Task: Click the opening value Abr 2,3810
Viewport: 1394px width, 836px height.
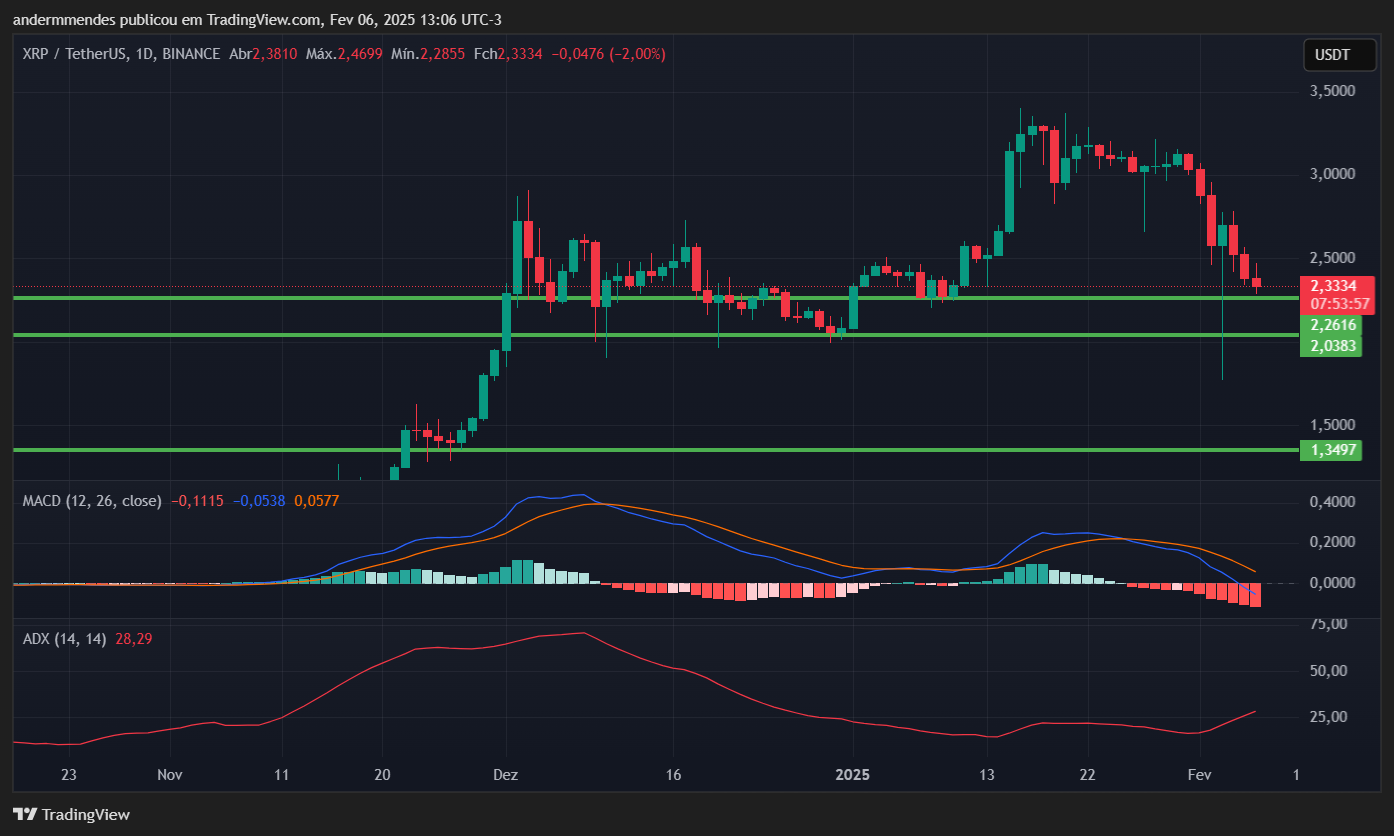Action: [x=263, y=54]
